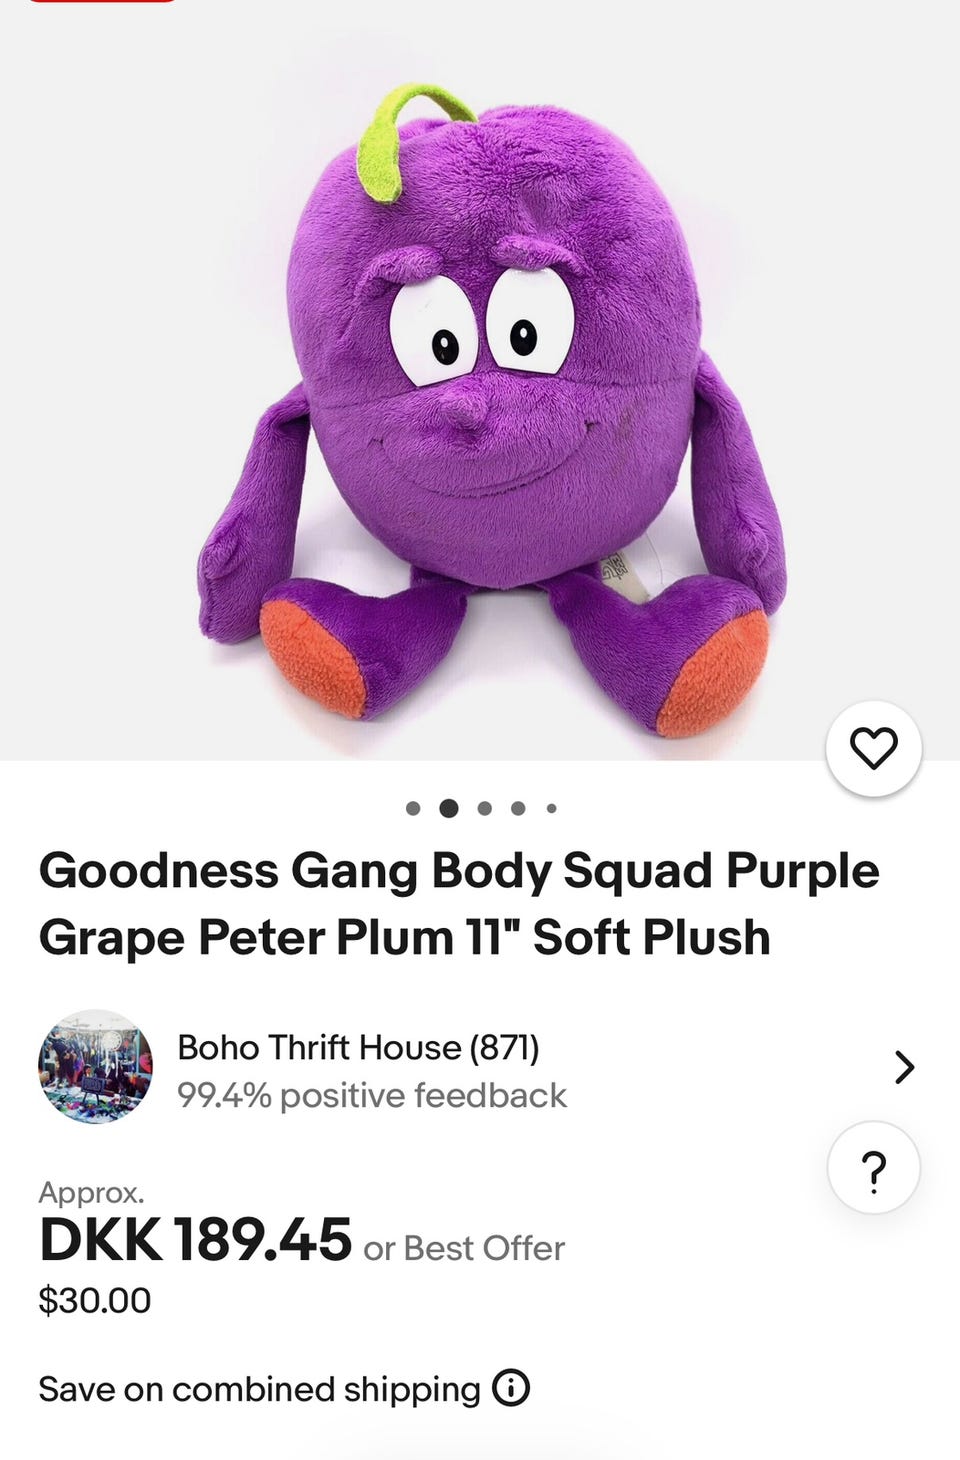This screenshot has width=960, height=1460.
Task: Switch to fourth image carousel dot
Action: (x=518, y=808)
